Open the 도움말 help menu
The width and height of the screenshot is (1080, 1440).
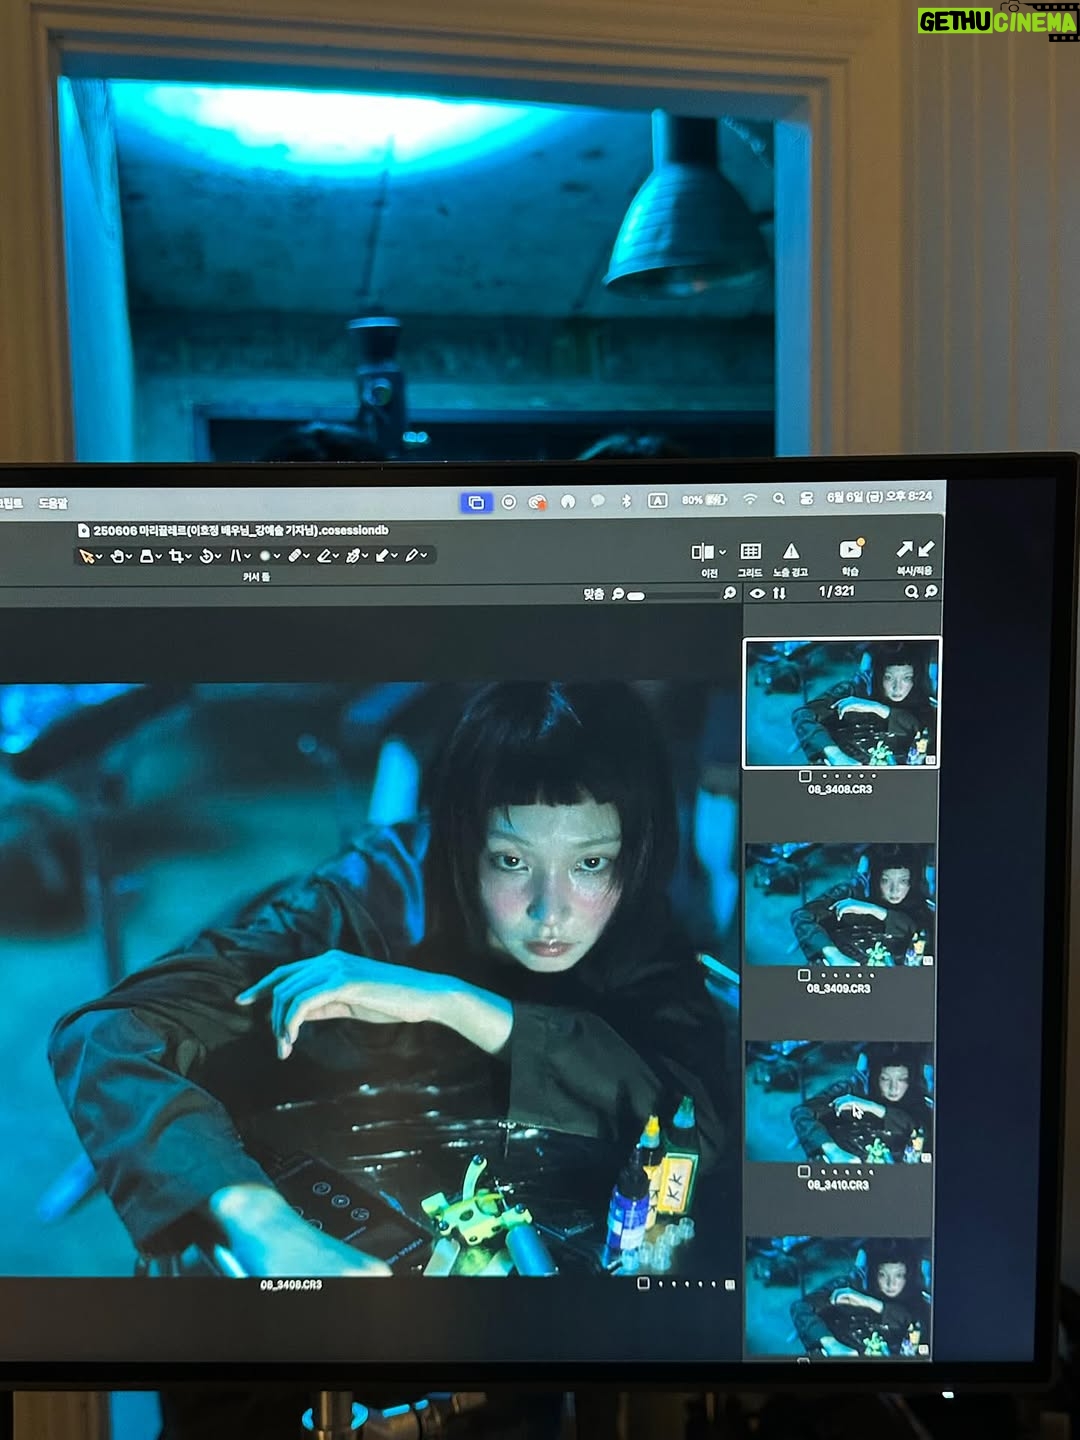click(52, 503)
